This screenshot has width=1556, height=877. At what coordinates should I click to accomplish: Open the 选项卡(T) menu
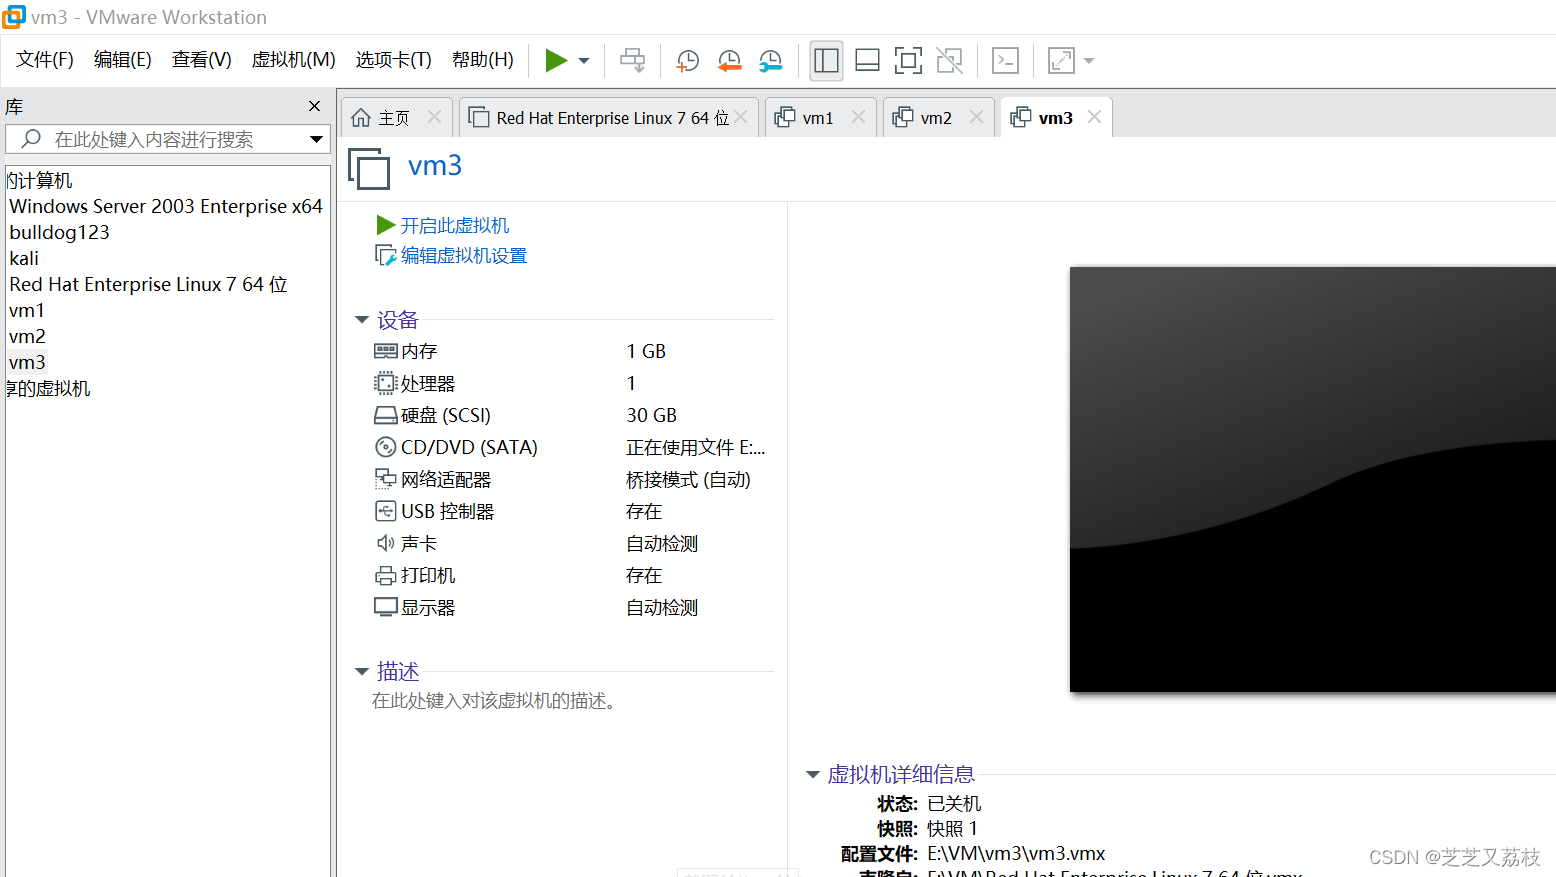(394, 60)
